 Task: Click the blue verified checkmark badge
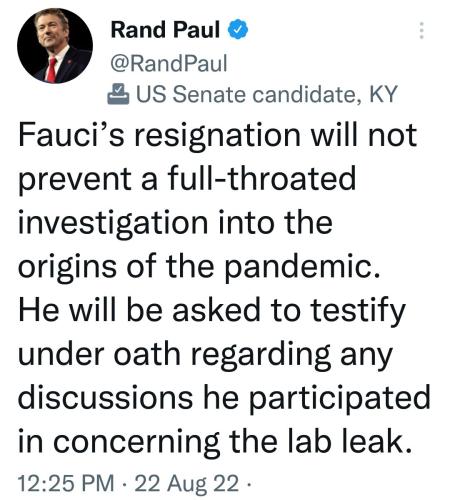tap(238, 30)
